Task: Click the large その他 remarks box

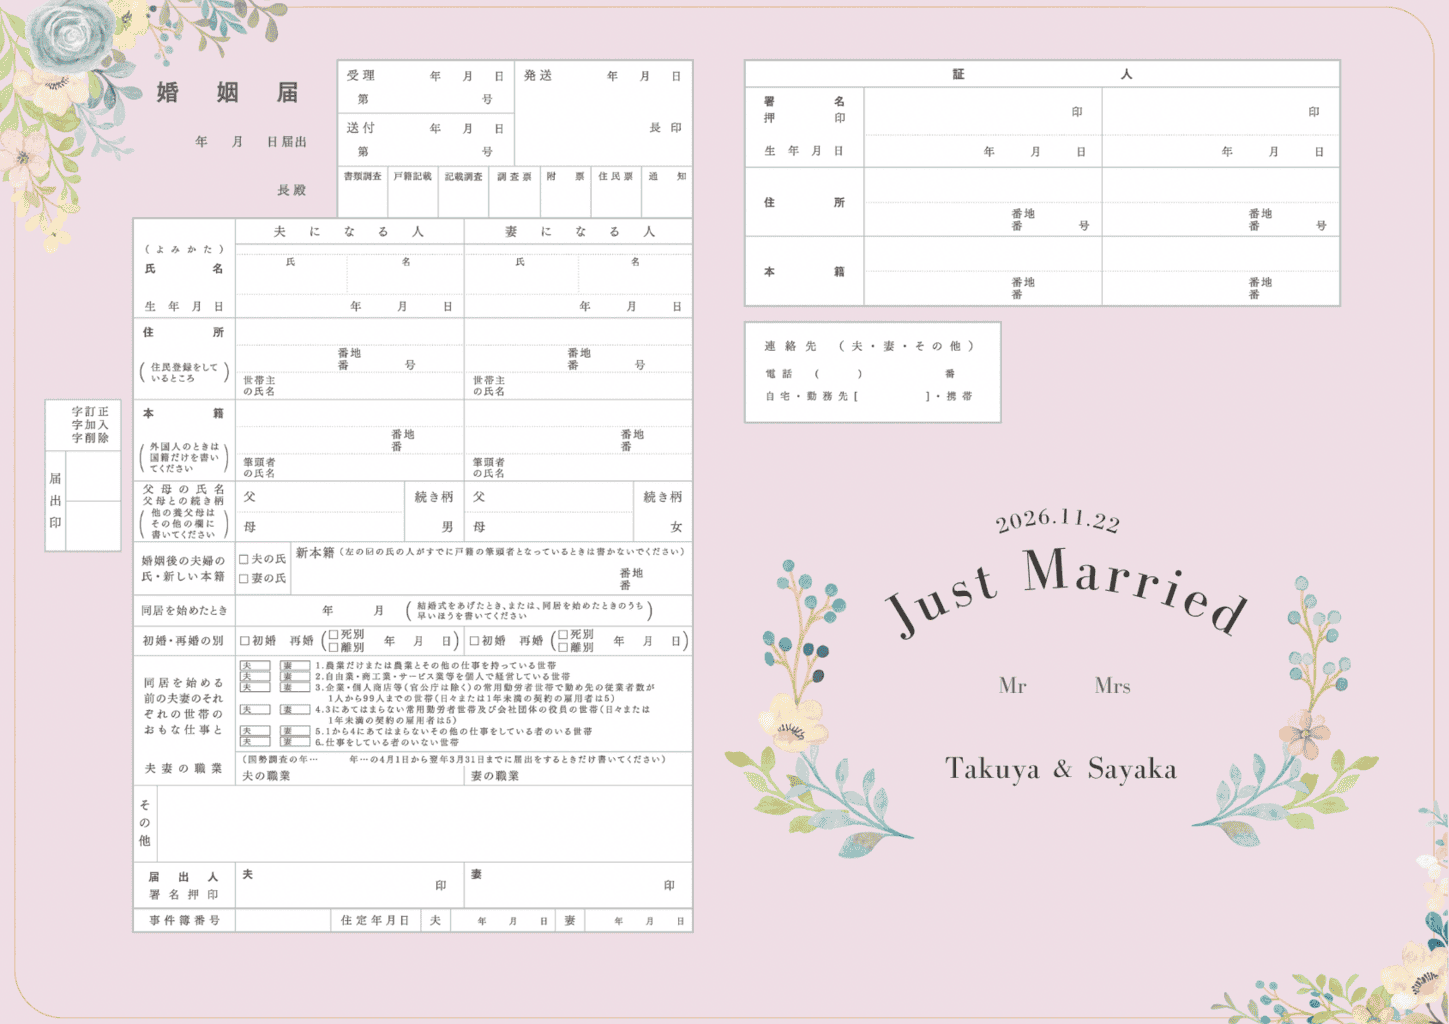Action: 424,823
